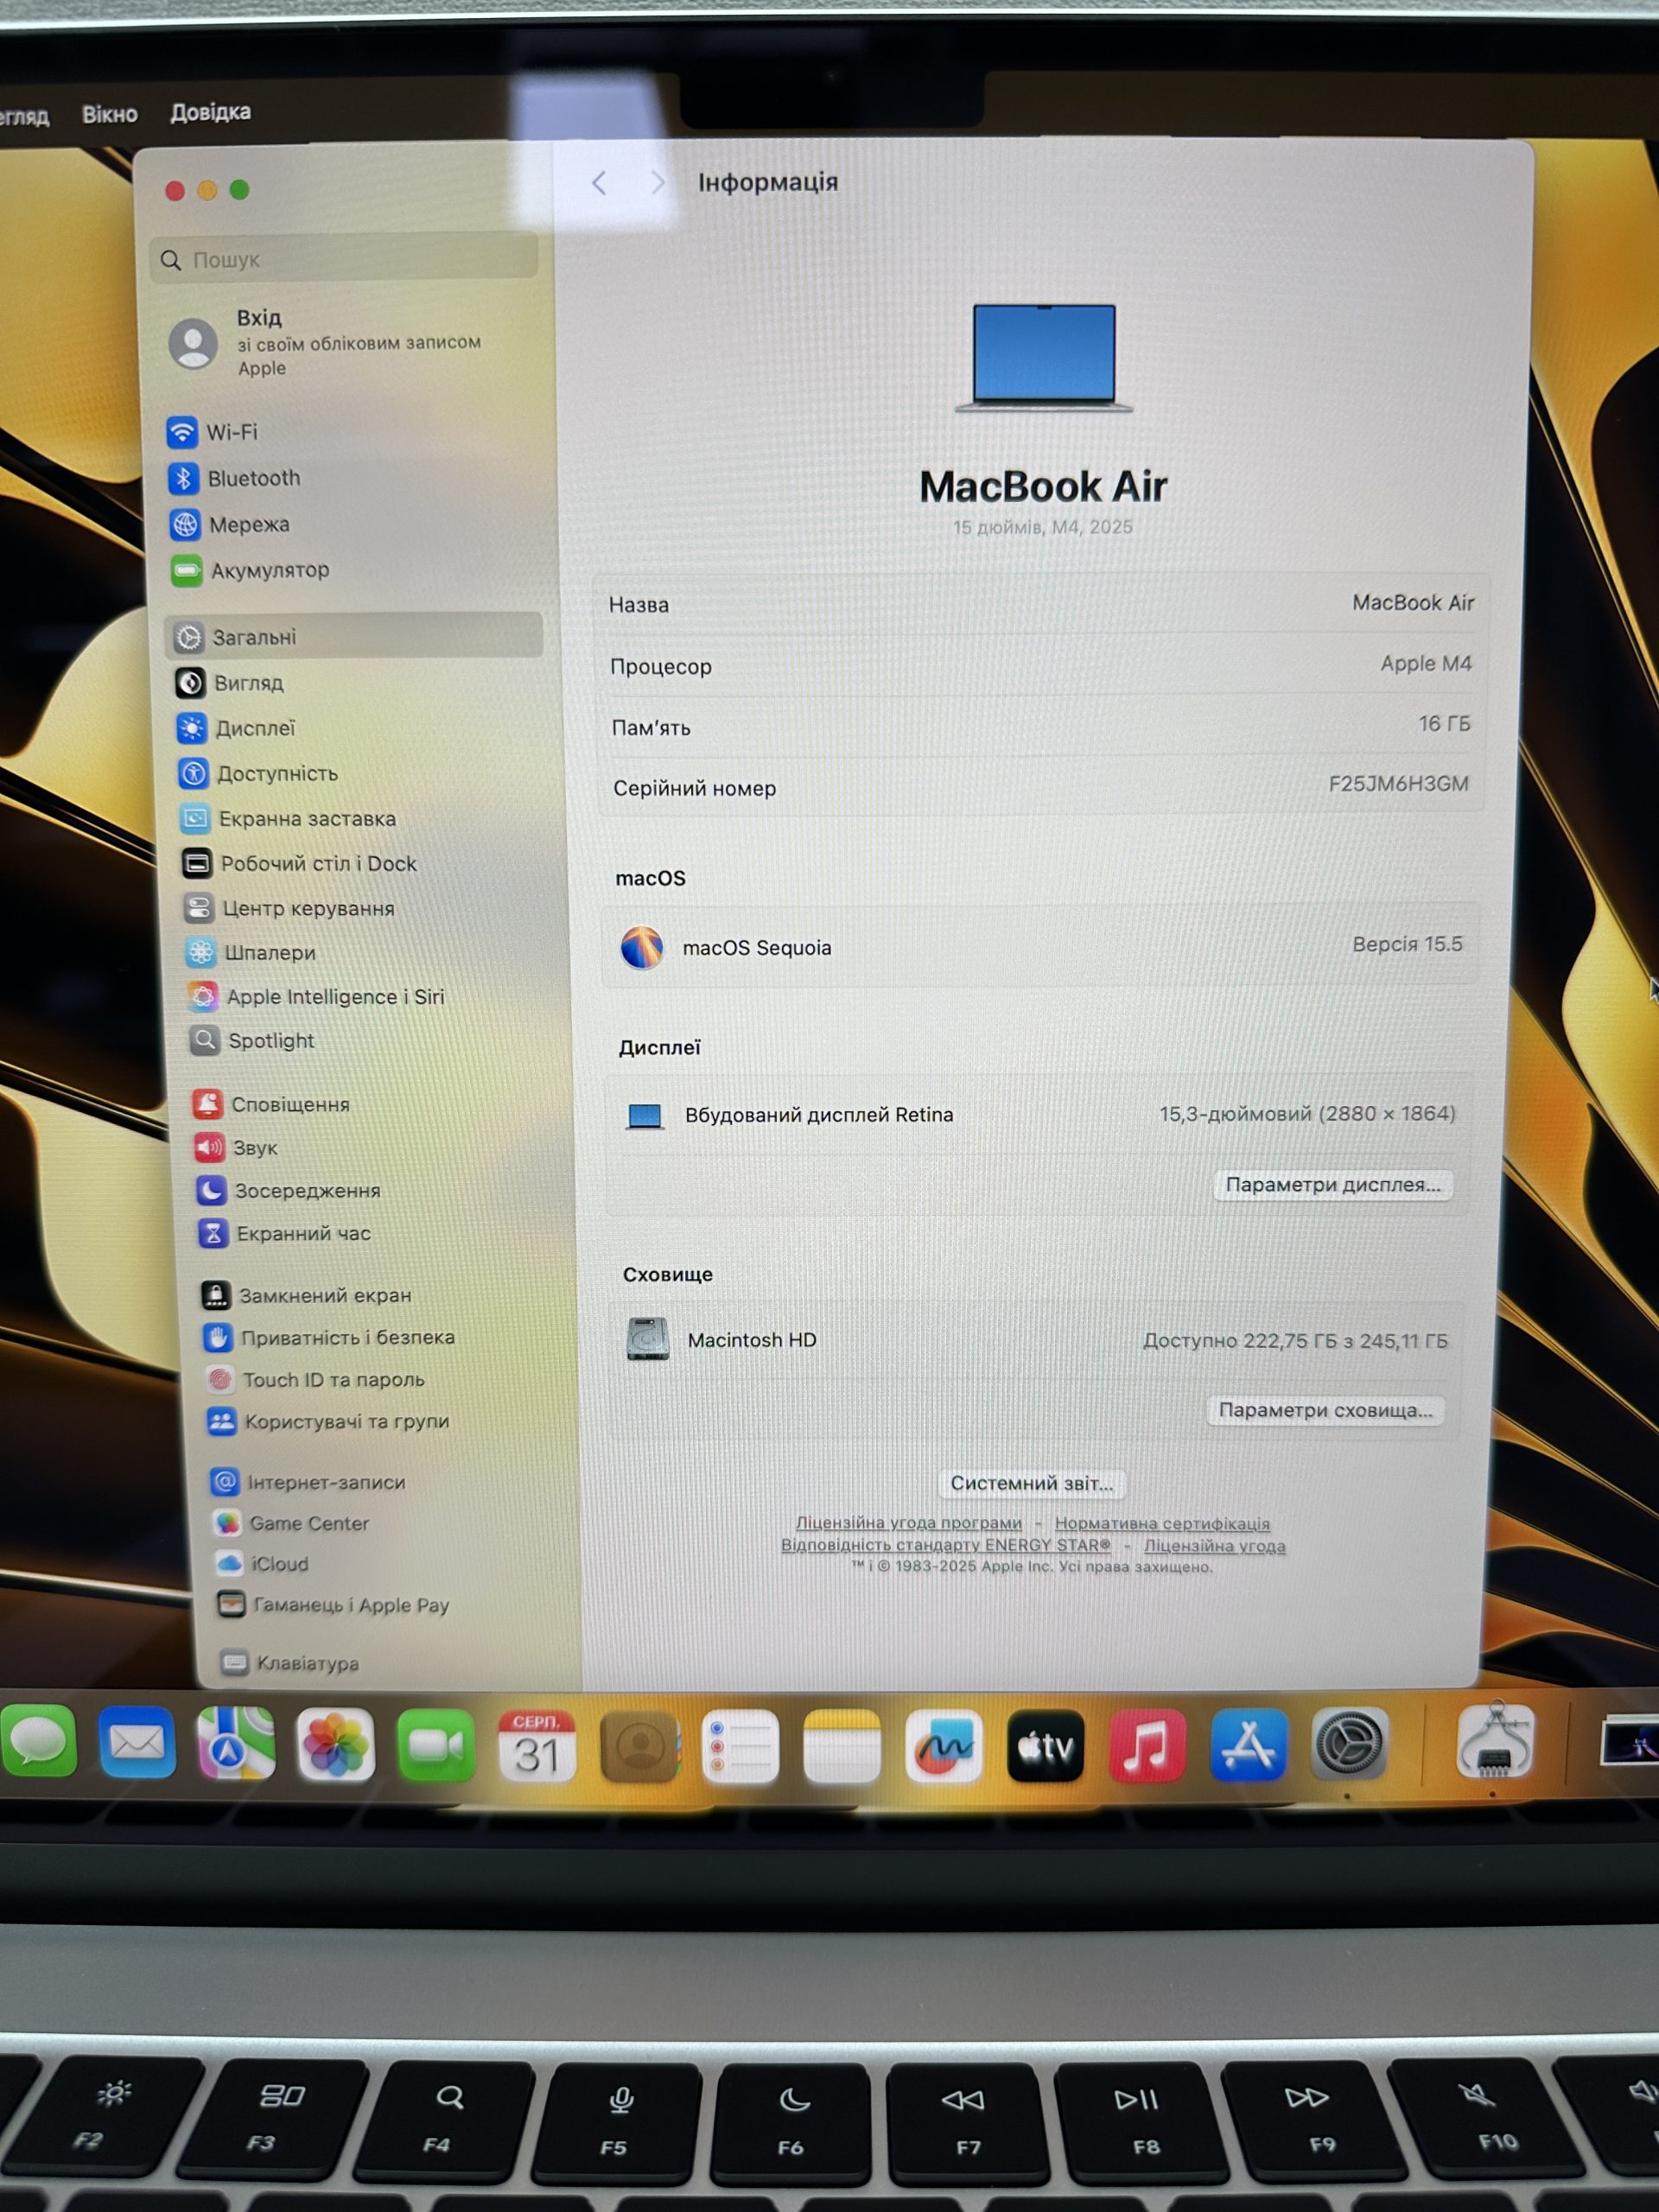Click Системний звіт button
1659x2212 pixels.
tap(1031, 1483)
